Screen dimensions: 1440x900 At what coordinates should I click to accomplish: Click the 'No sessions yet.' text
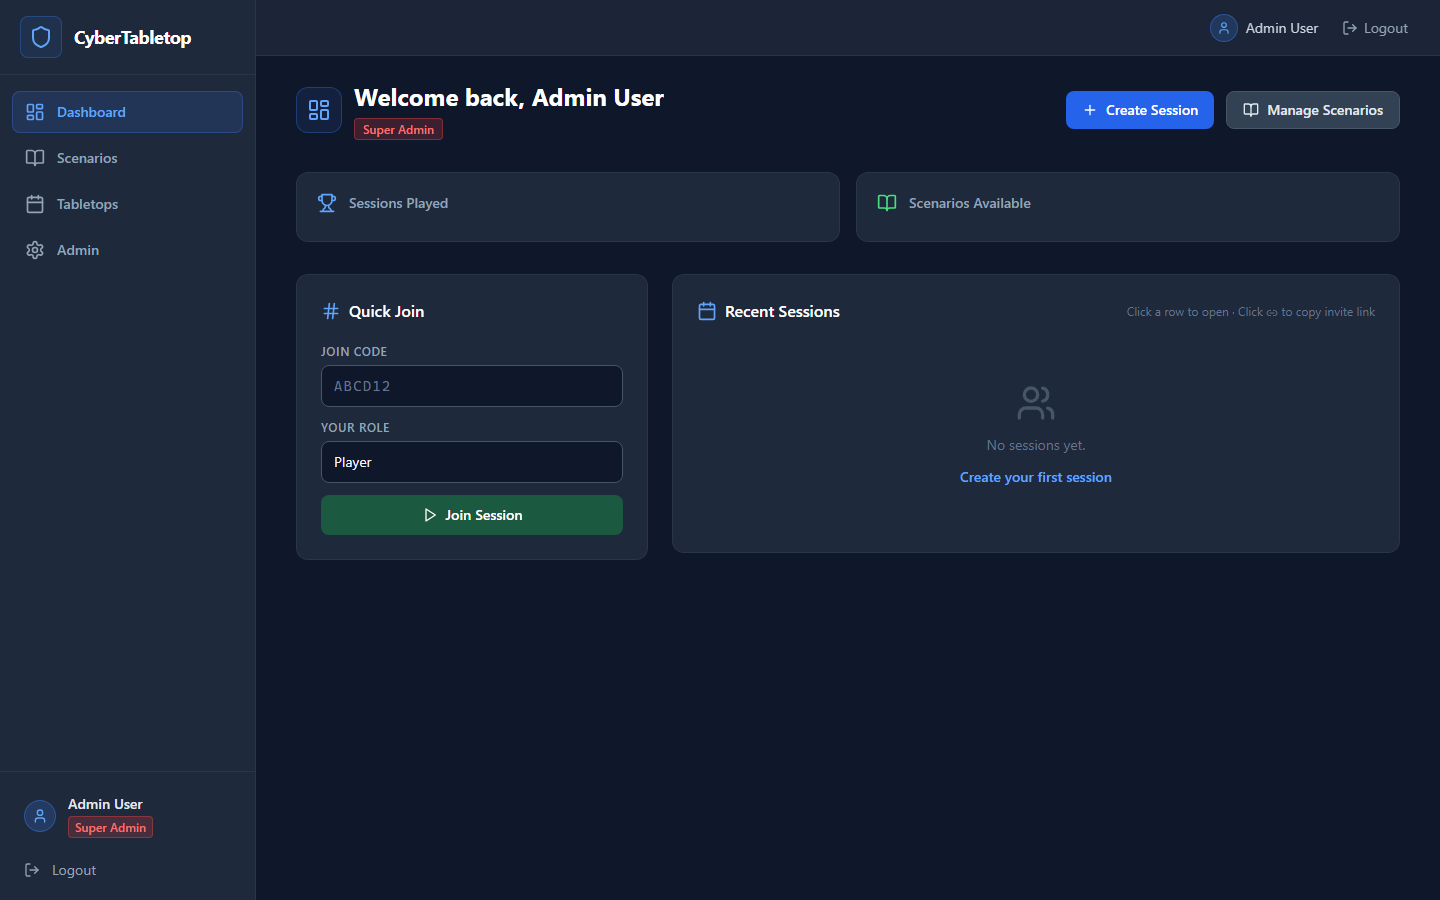pos(1036,445)
